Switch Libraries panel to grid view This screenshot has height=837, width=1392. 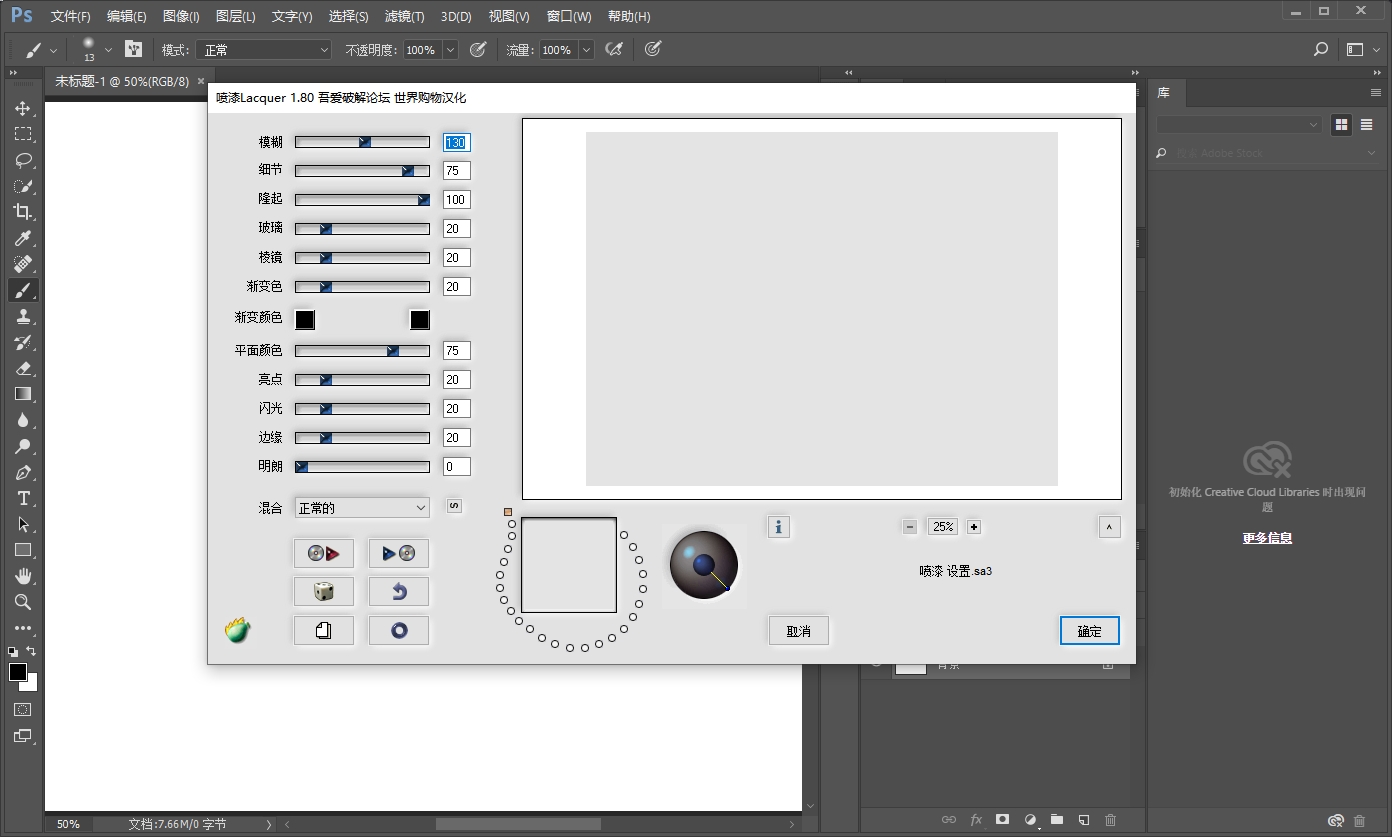(x=1341, y=124)
